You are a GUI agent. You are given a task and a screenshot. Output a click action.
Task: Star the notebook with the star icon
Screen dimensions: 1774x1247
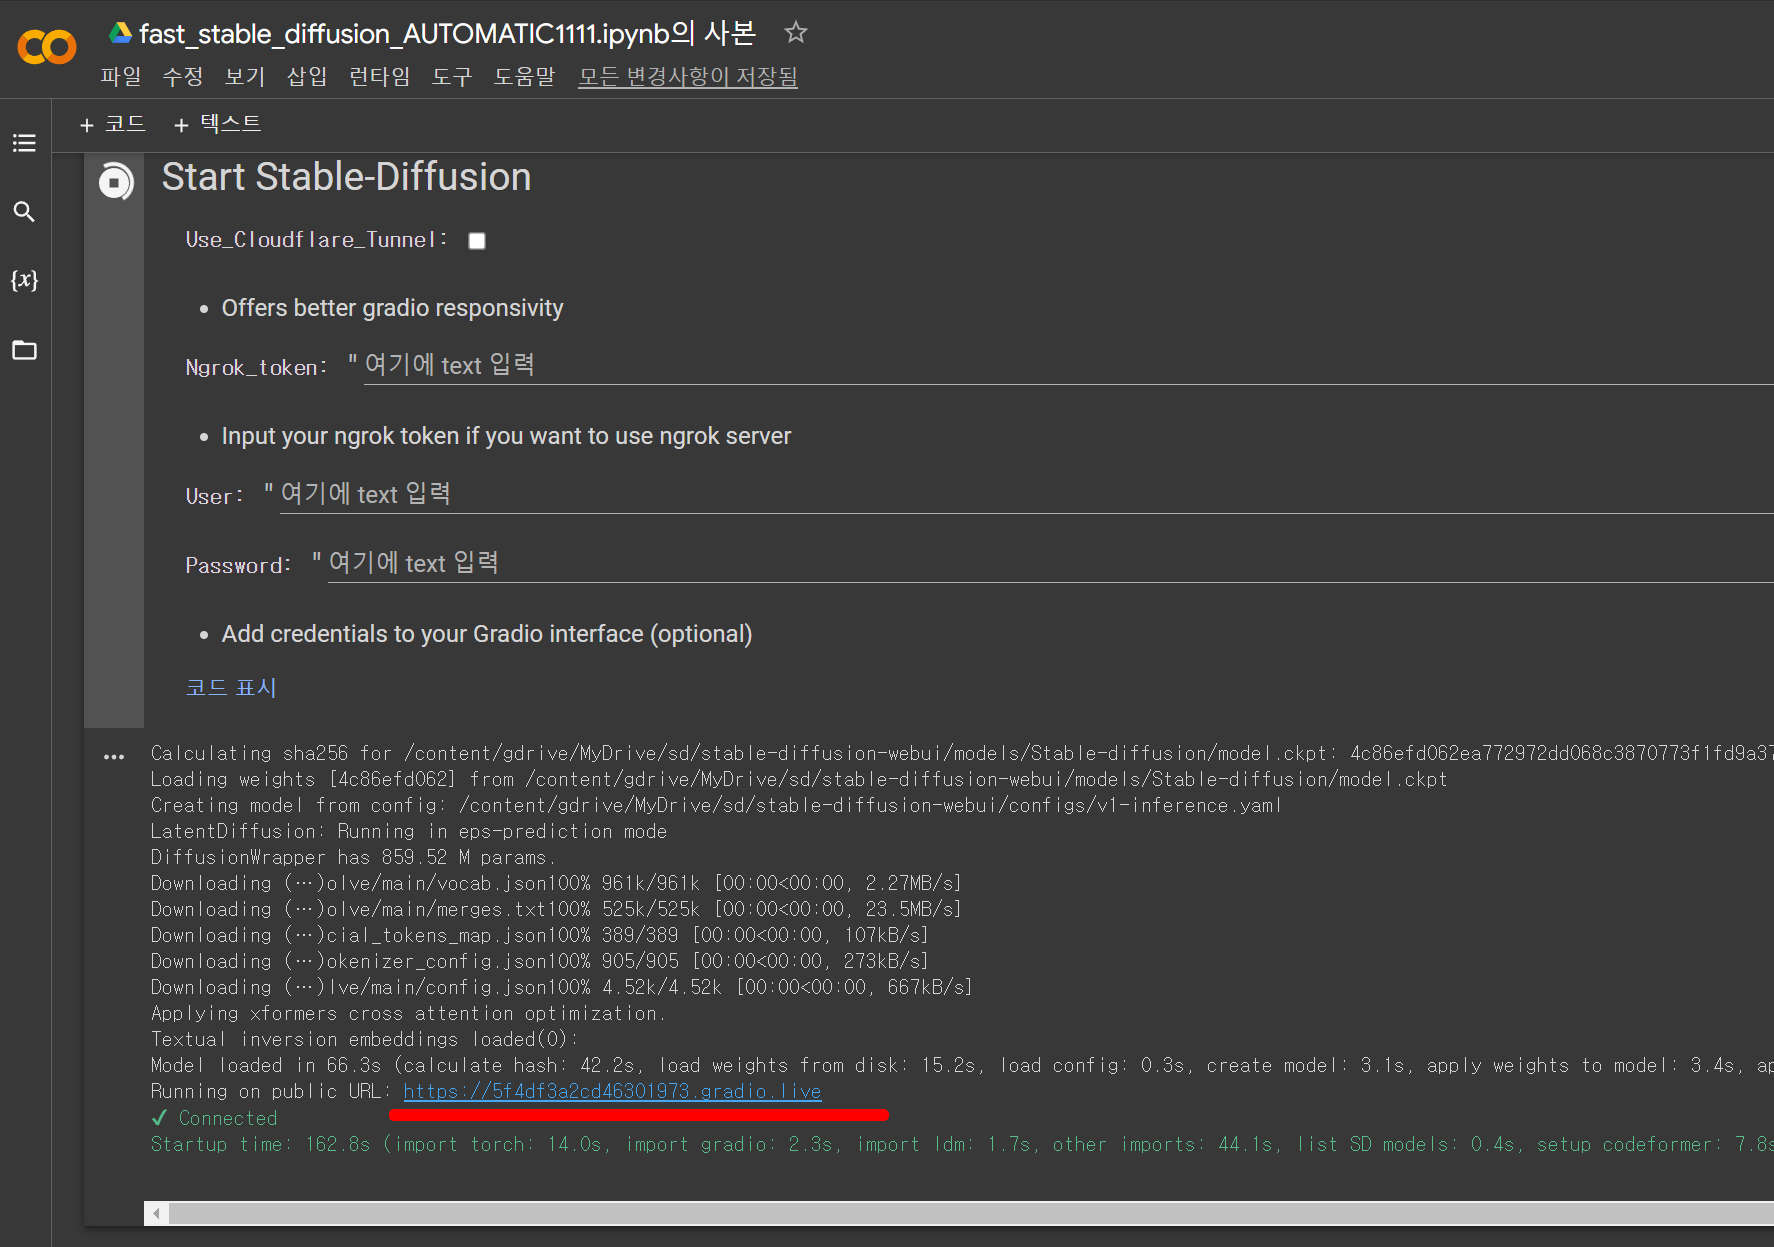(x=795, y=32)
